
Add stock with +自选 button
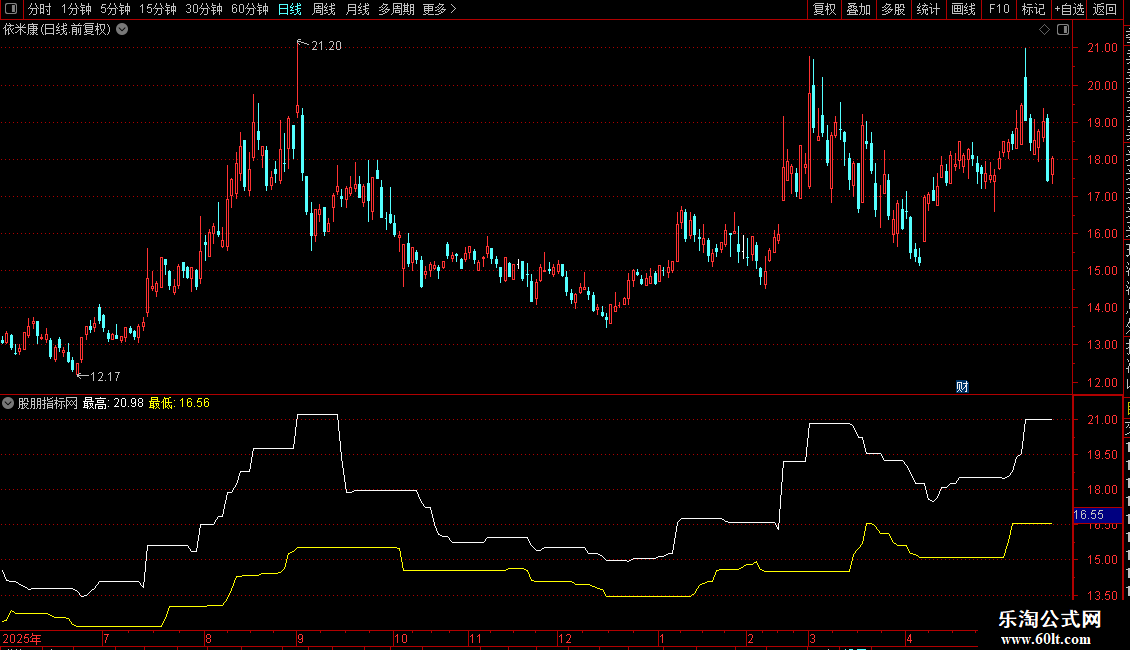1069,9
